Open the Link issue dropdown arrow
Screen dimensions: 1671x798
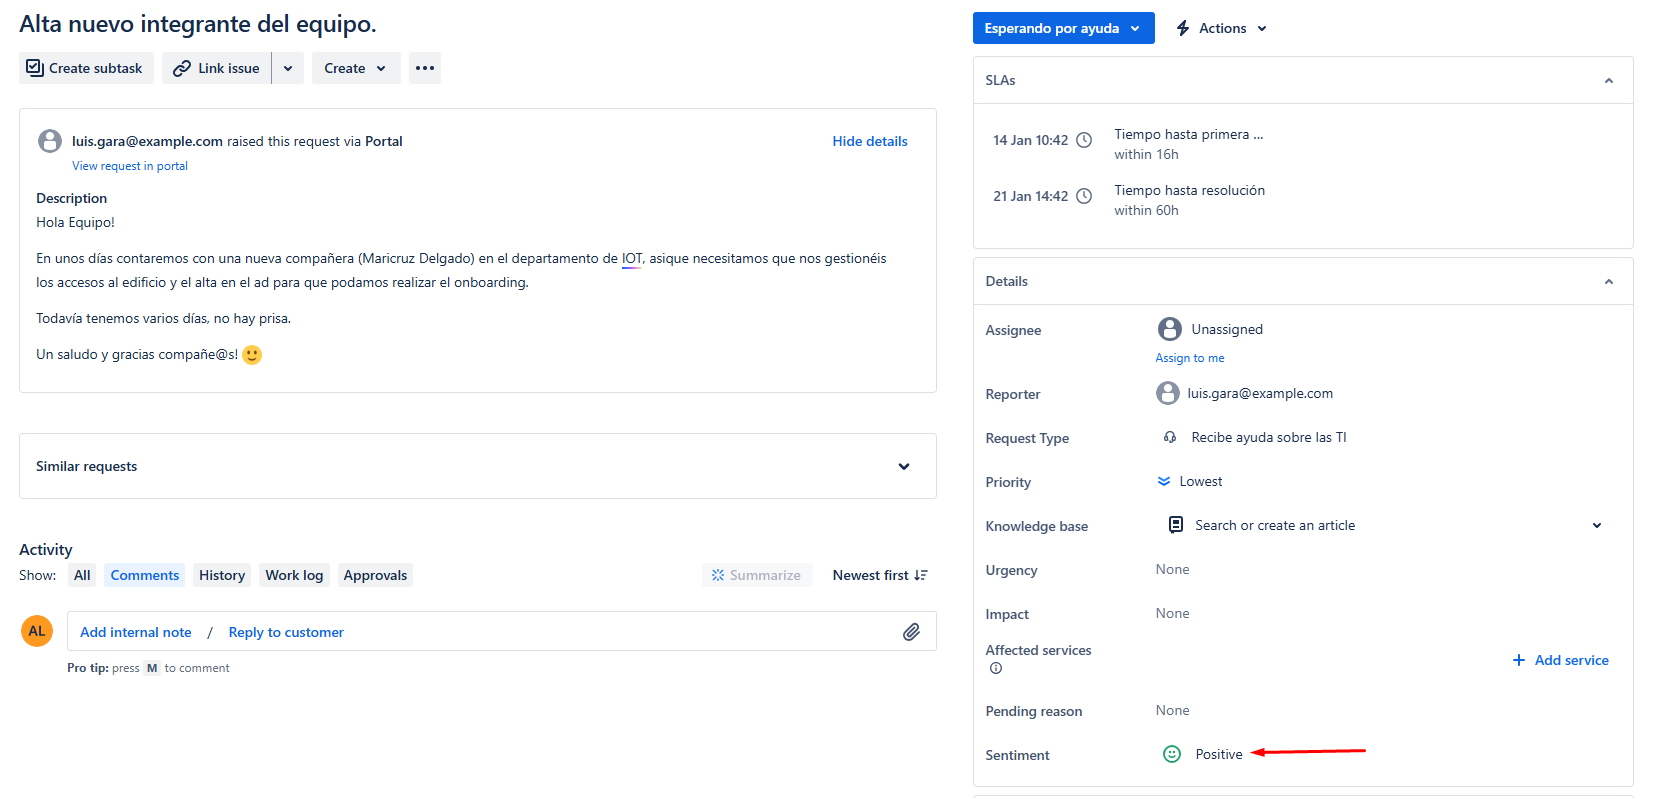[288, 68]
